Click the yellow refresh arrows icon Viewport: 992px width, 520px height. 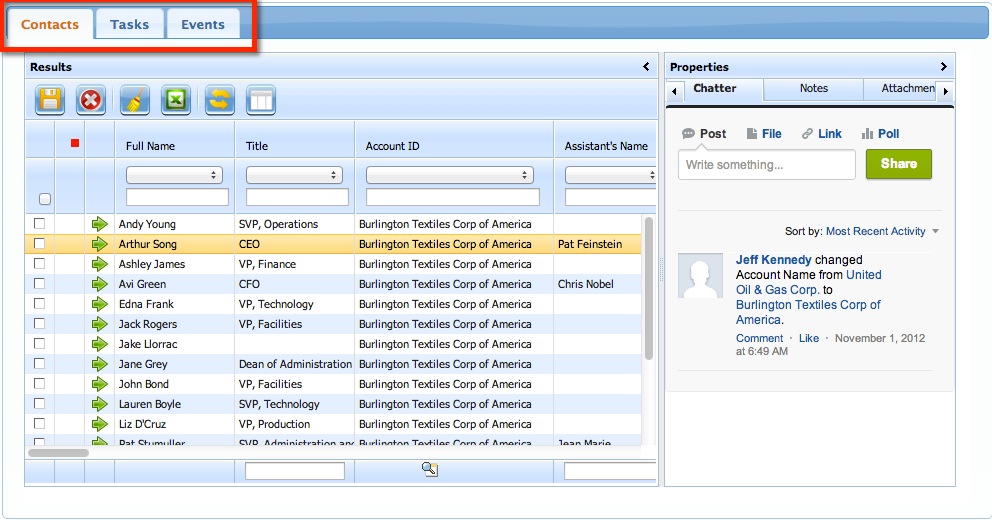(x=219, y=100)
